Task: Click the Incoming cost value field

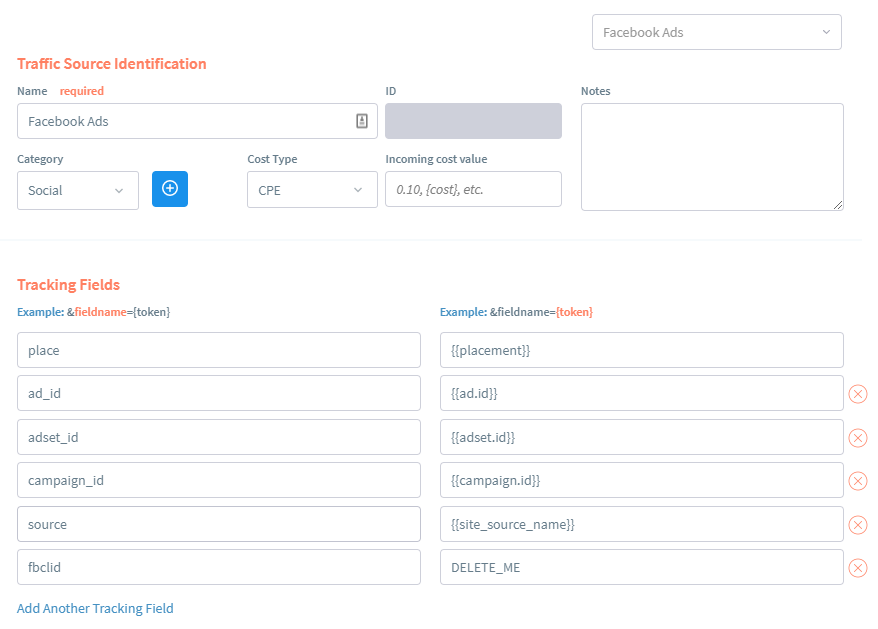Action: coord(473,189)
